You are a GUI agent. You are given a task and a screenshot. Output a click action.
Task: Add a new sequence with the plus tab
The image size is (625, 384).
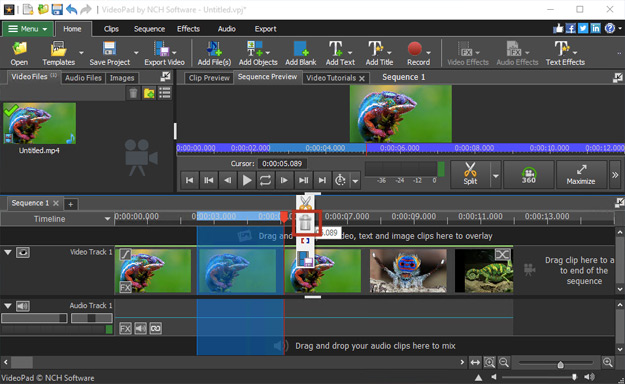(70, 204)
